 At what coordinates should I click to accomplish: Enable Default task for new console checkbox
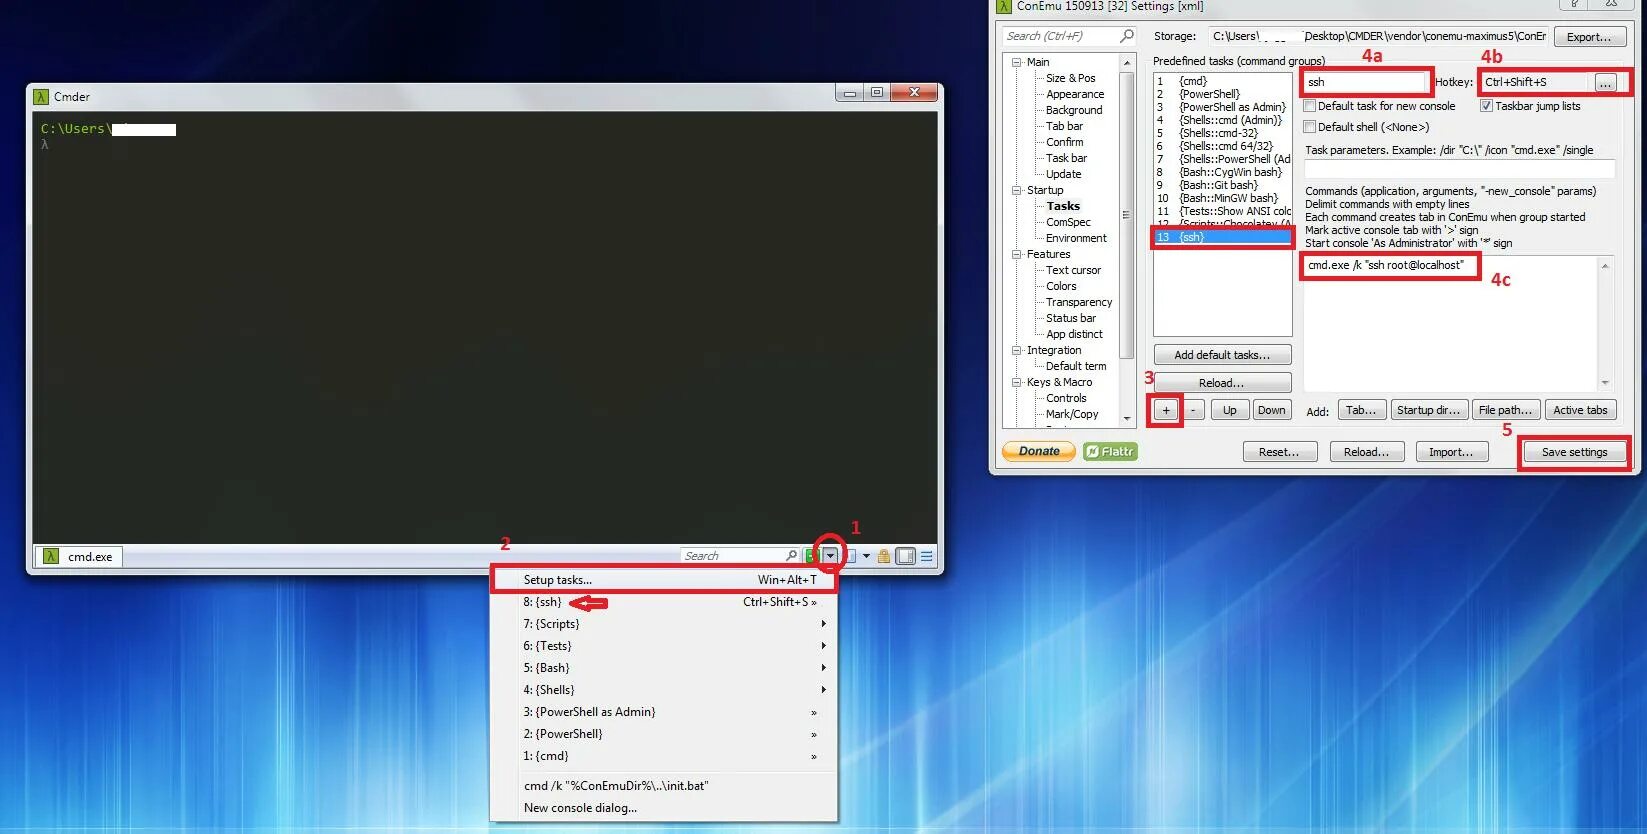tap(1310, 106)
